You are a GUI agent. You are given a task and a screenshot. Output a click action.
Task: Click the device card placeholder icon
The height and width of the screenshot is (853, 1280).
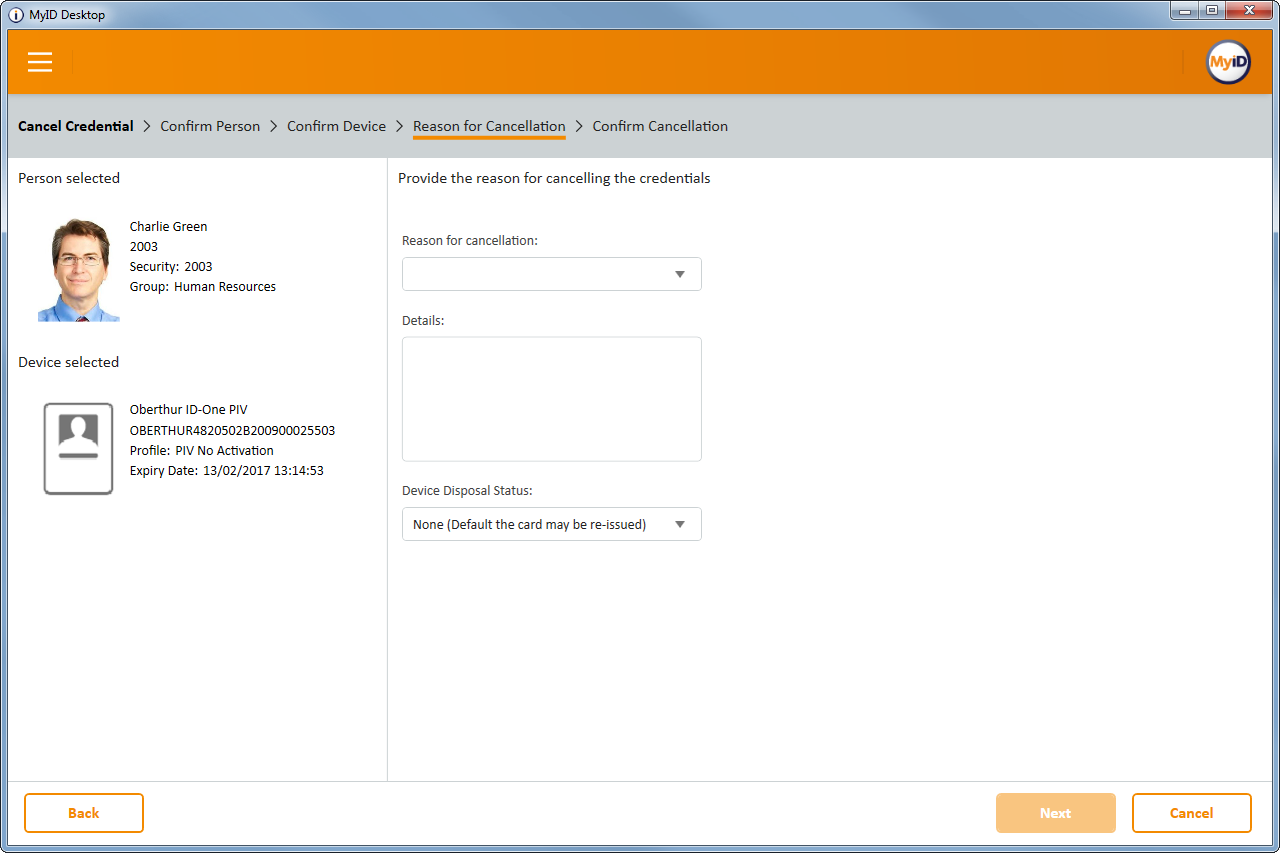coord(78,448)
